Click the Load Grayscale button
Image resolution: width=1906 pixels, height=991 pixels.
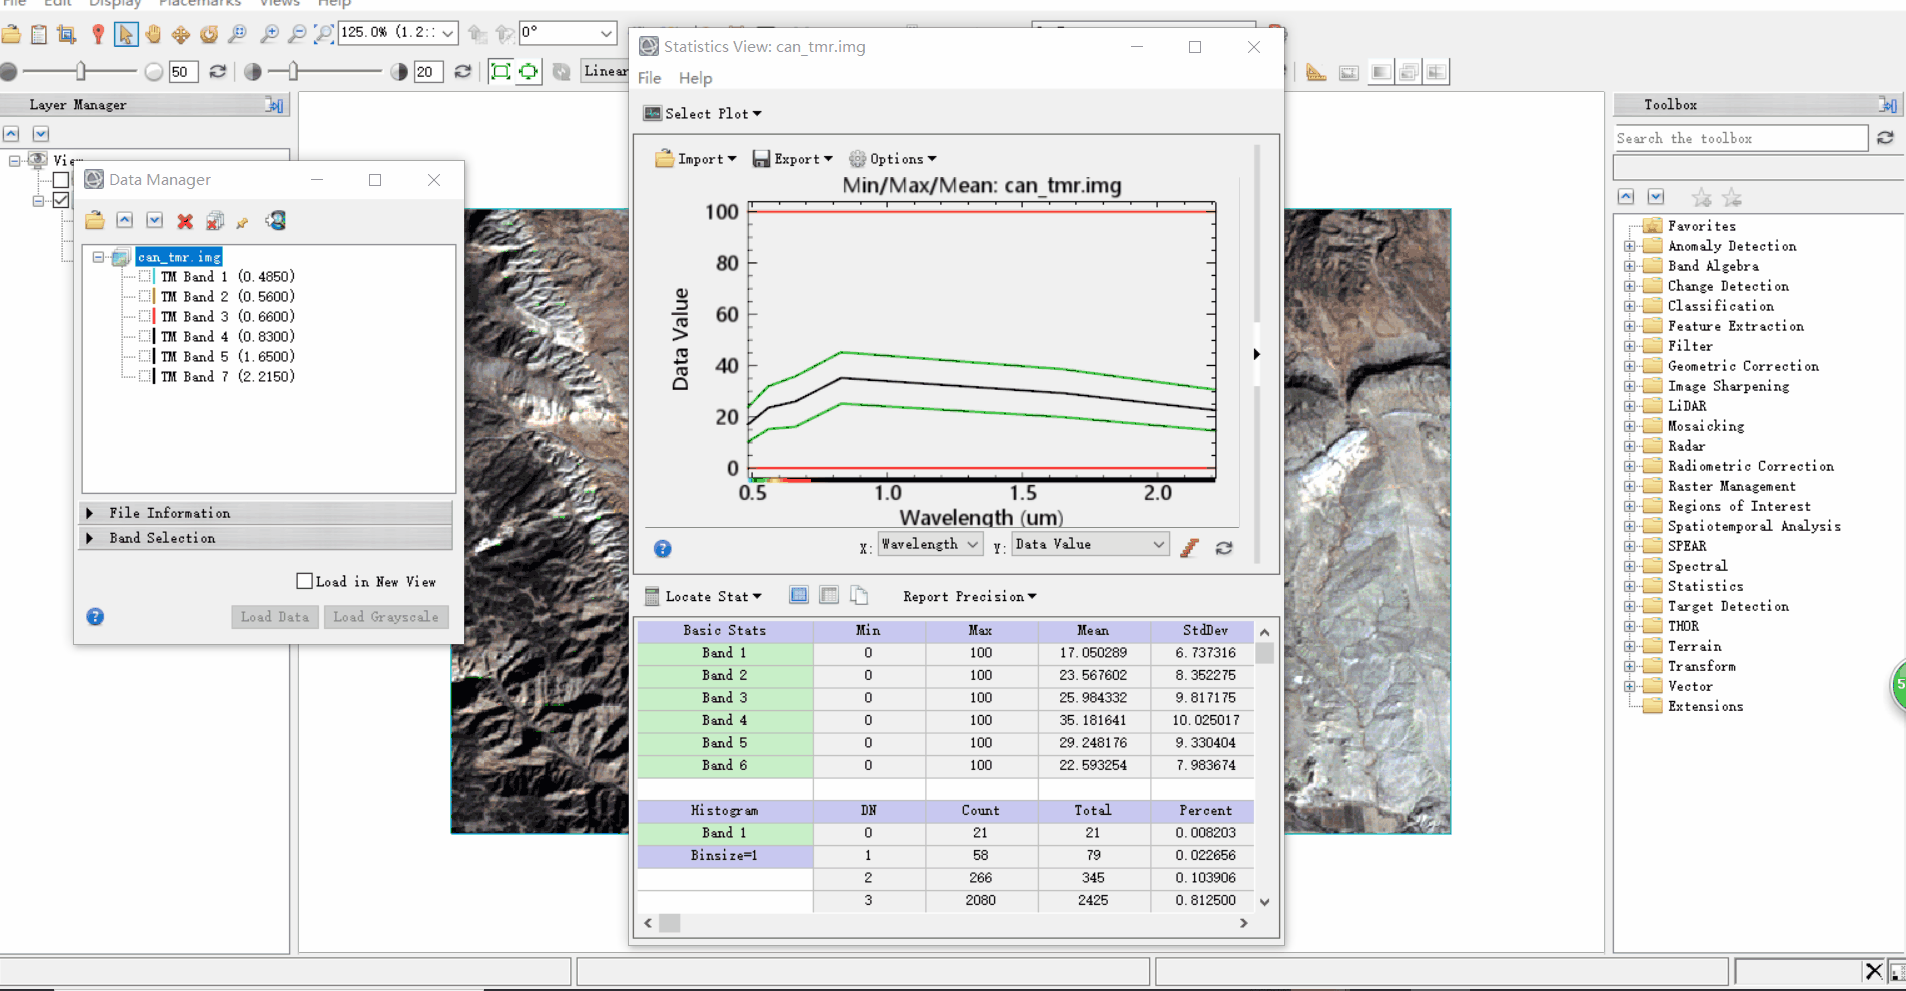click(x=386, y=617)
